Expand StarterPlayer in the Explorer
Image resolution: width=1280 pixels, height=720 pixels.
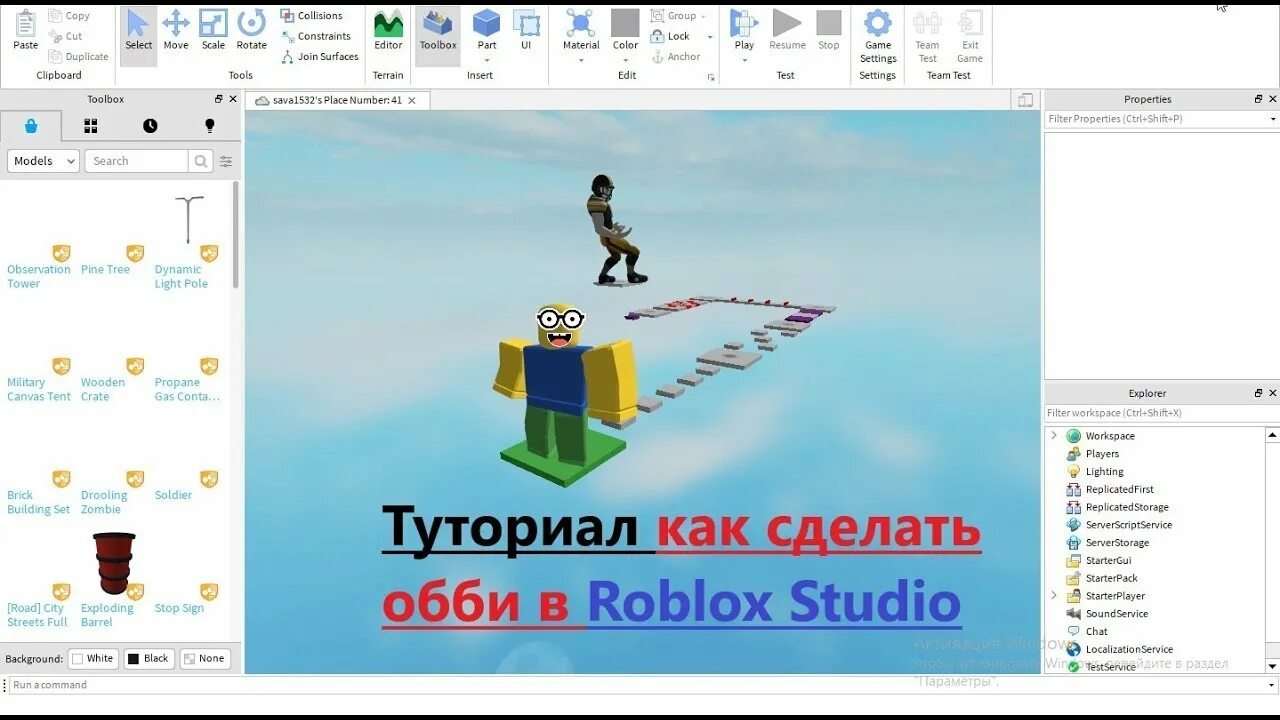[x=1055, y=595]
